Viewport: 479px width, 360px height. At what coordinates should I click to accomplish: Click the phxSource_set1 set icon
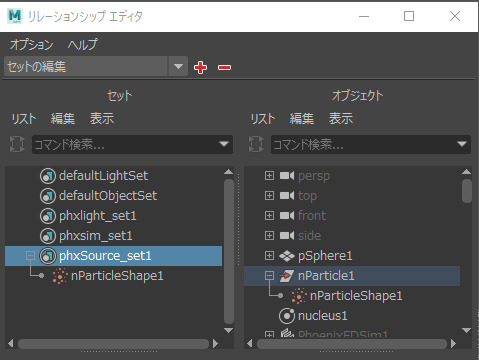(48, 256)
